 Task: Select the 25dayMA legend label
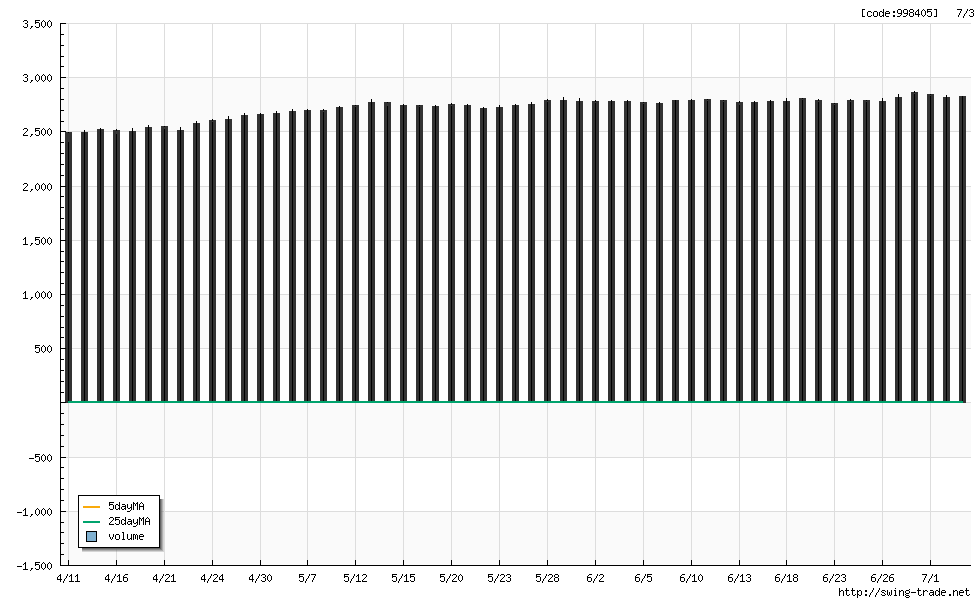click(129, 521)
